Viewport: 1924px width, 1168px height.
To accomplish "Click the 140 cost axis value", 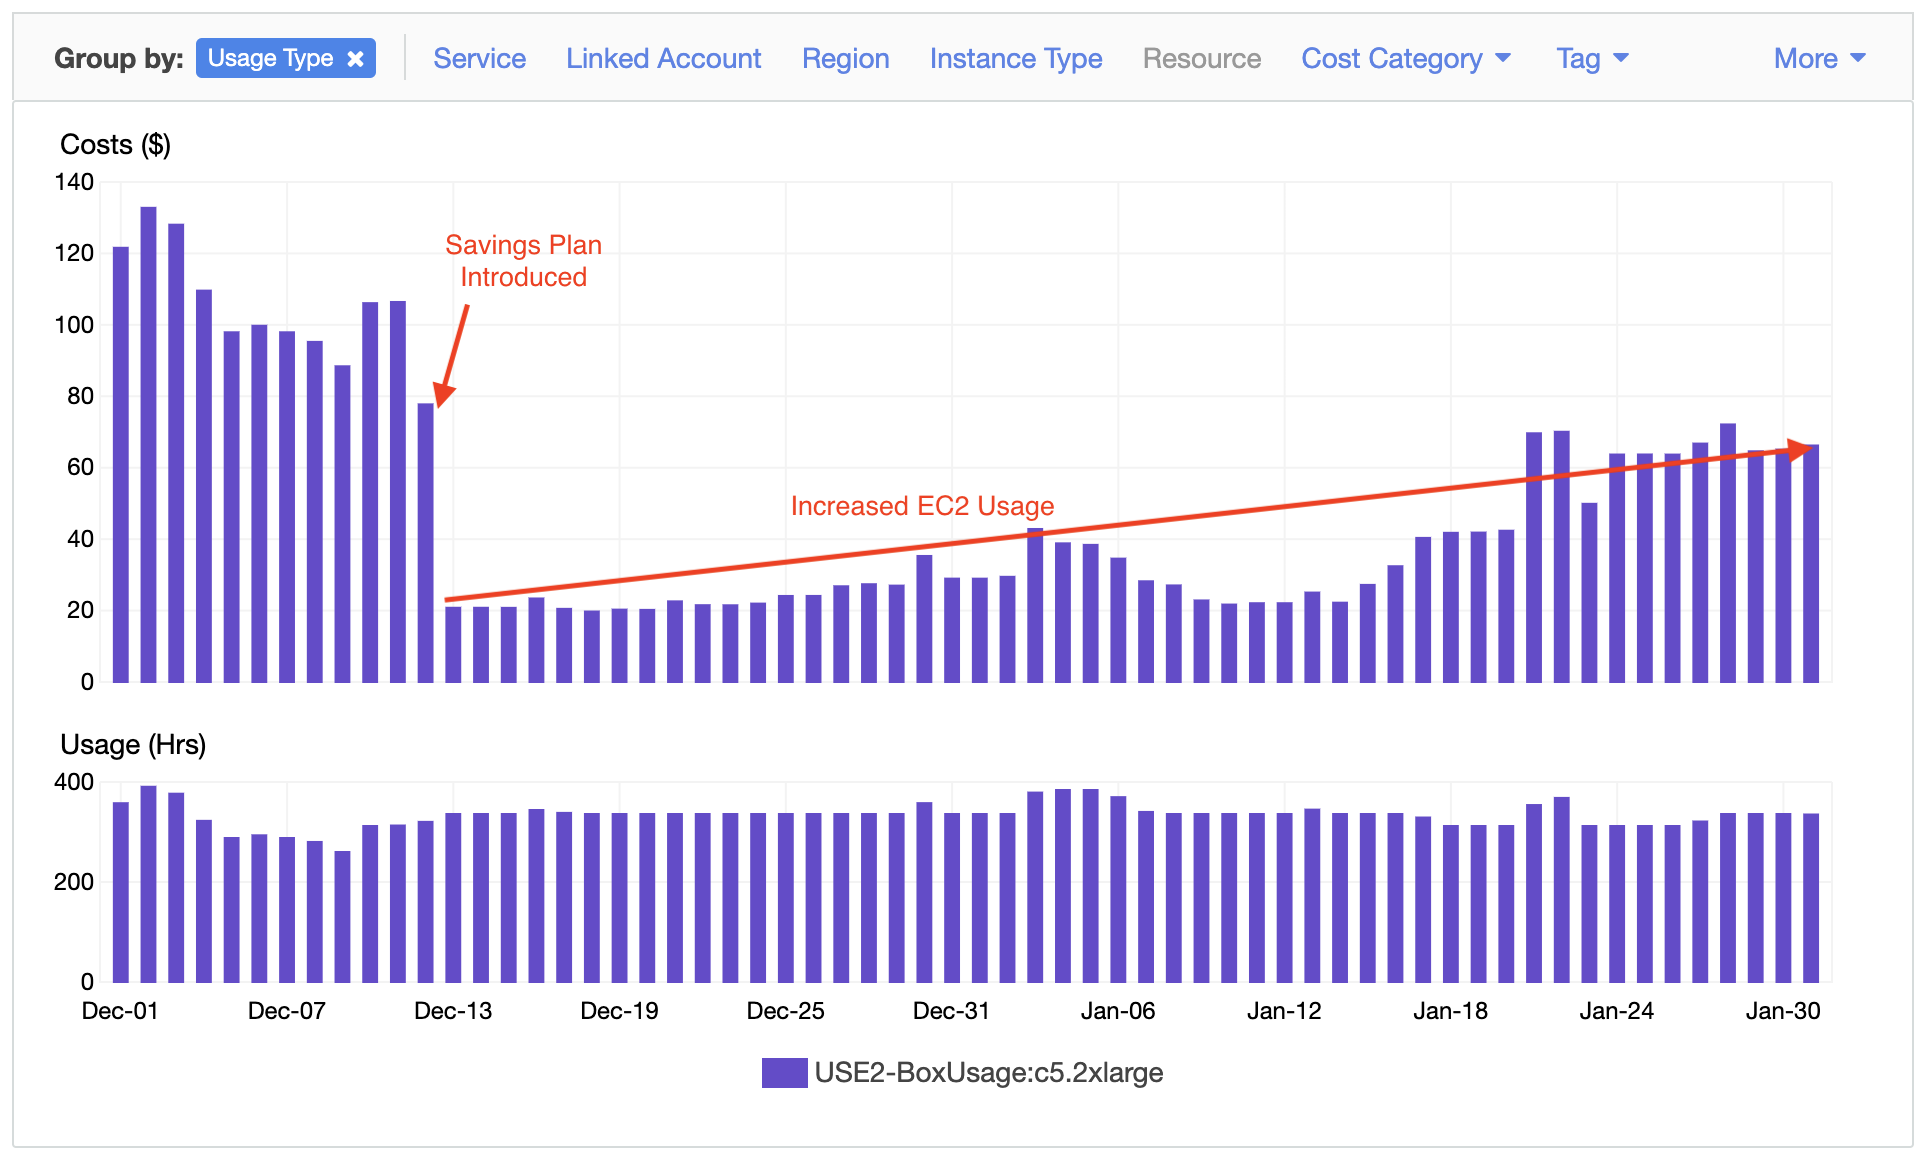I will tap(74, 182).
